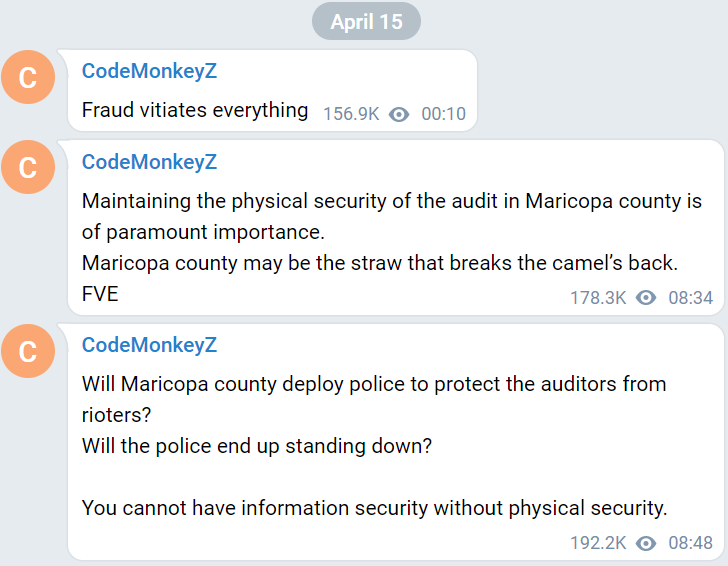
Task: Click the 08:48 message timestamp
Action: (690, 543)
